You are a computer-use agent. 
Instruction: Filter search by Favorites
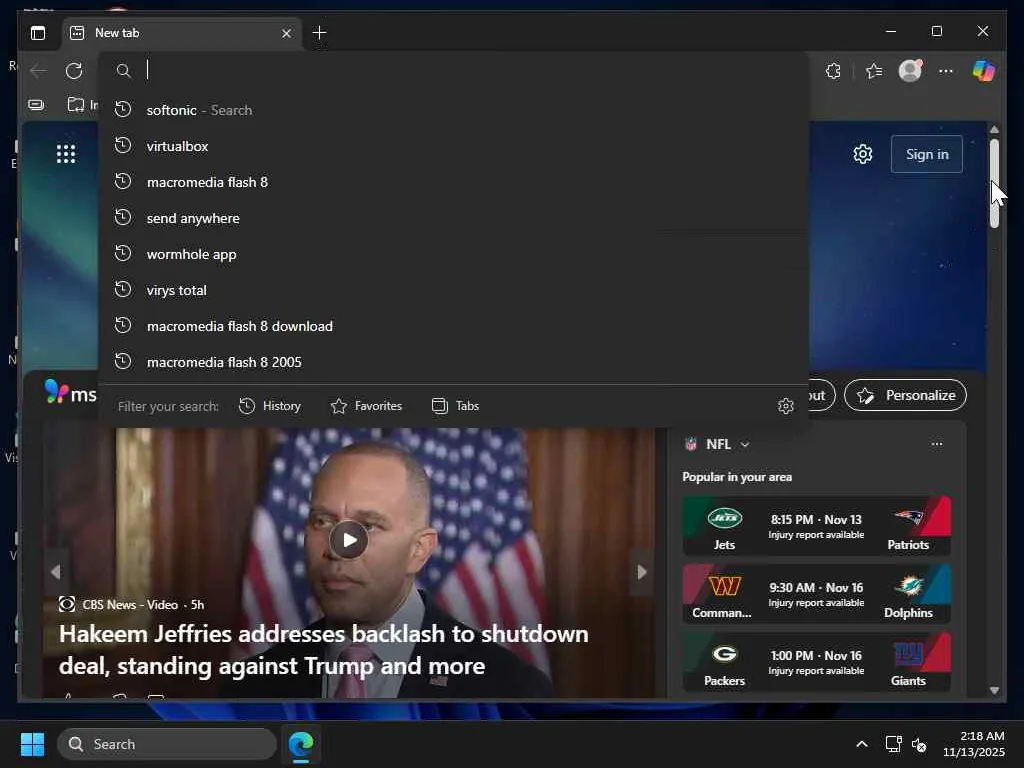tap(366, 406)
